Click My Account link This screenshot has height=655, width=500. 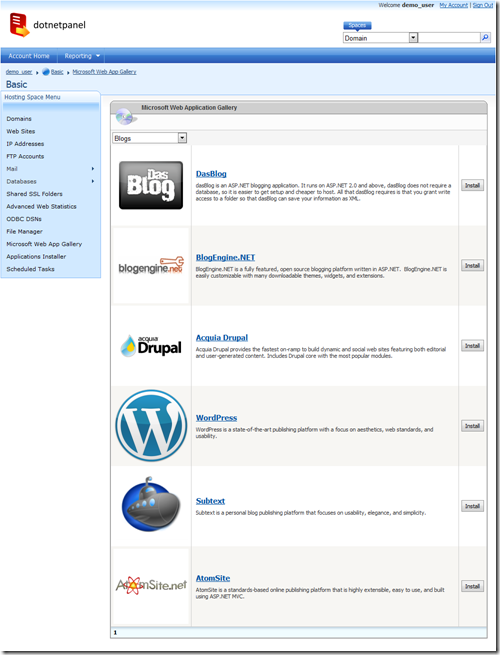pos(453,5)
